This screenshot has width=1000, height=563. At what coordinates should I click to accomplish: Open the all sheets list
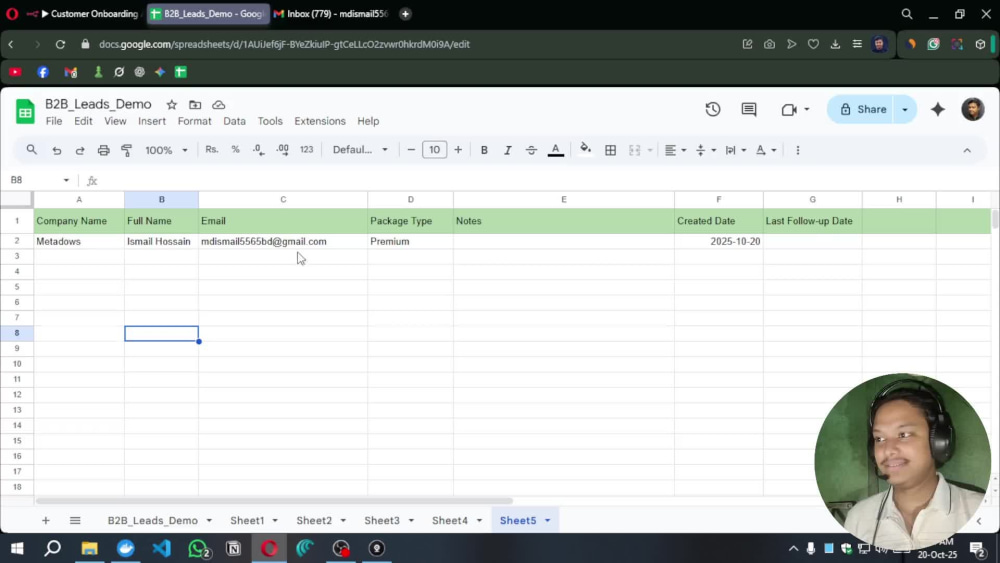point(75,520)
